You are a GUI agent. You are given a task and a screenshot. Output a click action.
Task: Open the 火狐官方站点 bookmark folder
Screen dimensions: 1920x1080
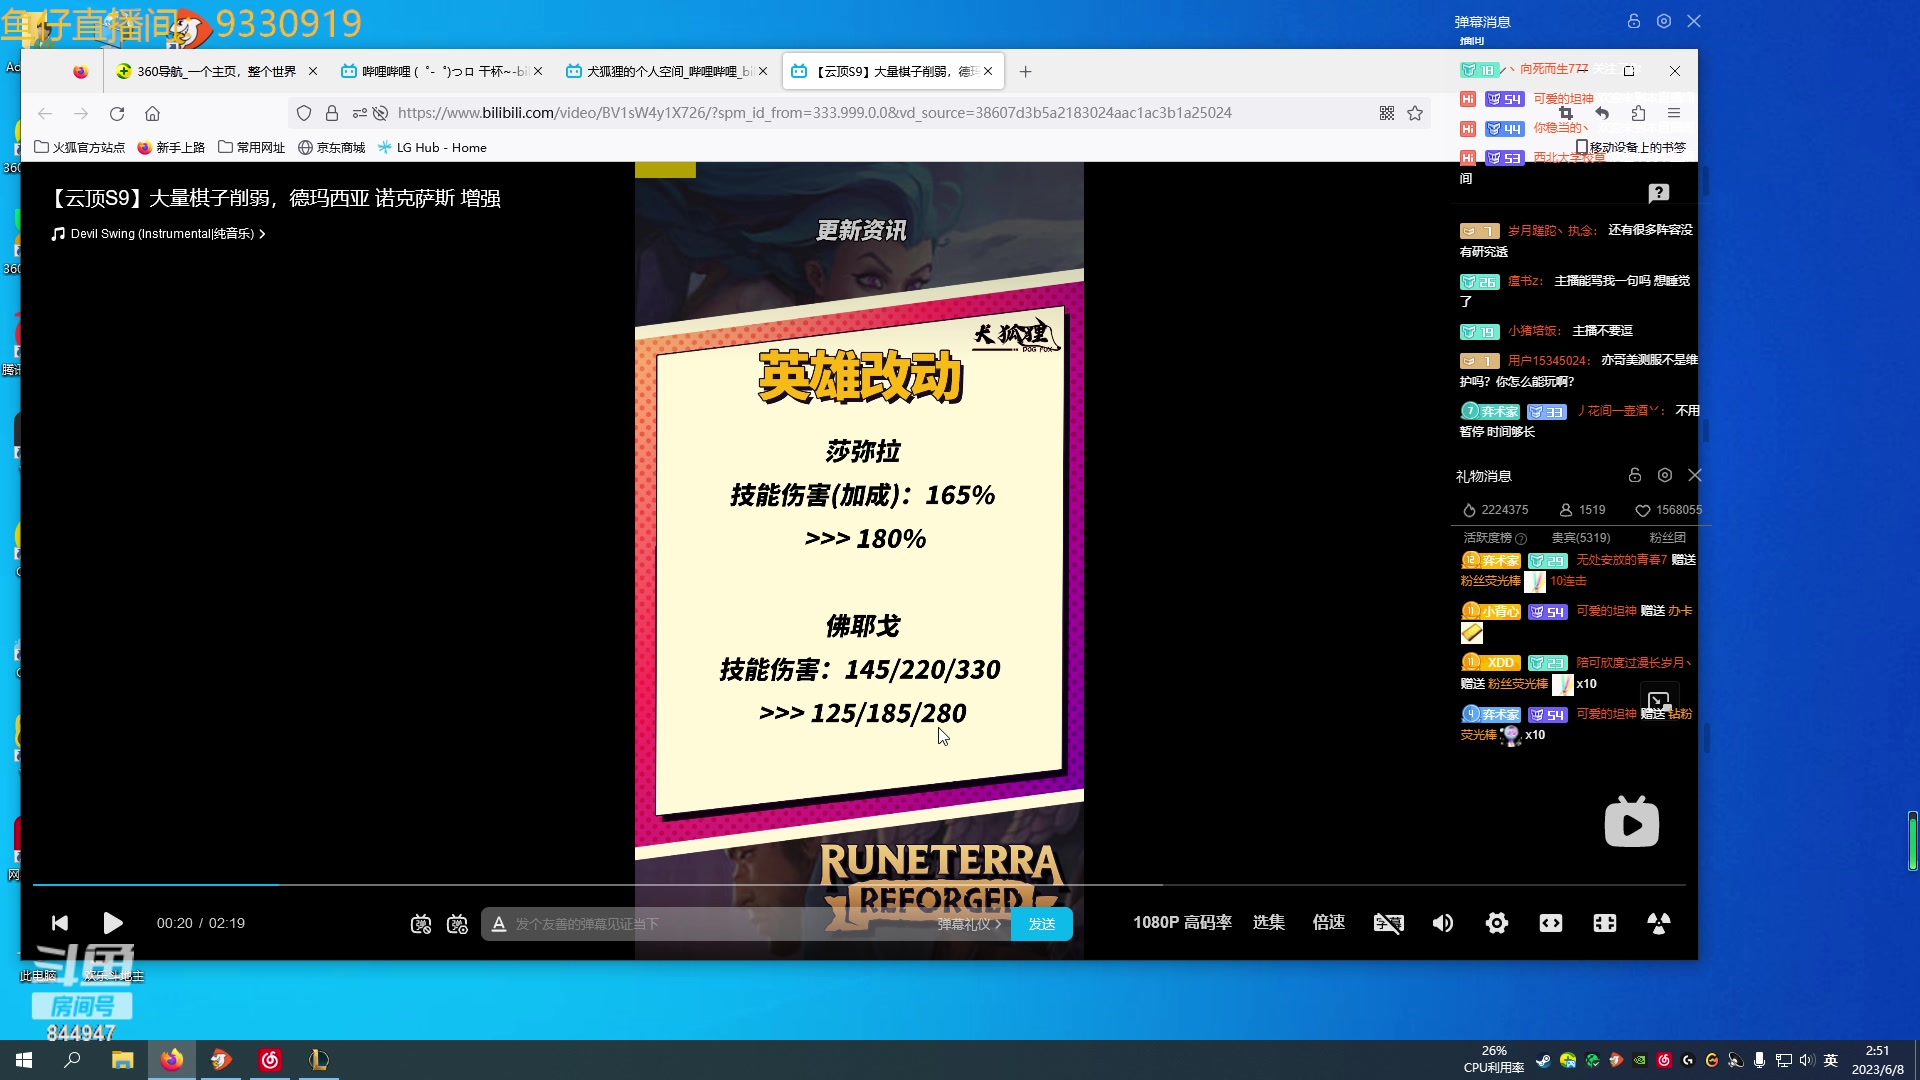pos(80,147)
